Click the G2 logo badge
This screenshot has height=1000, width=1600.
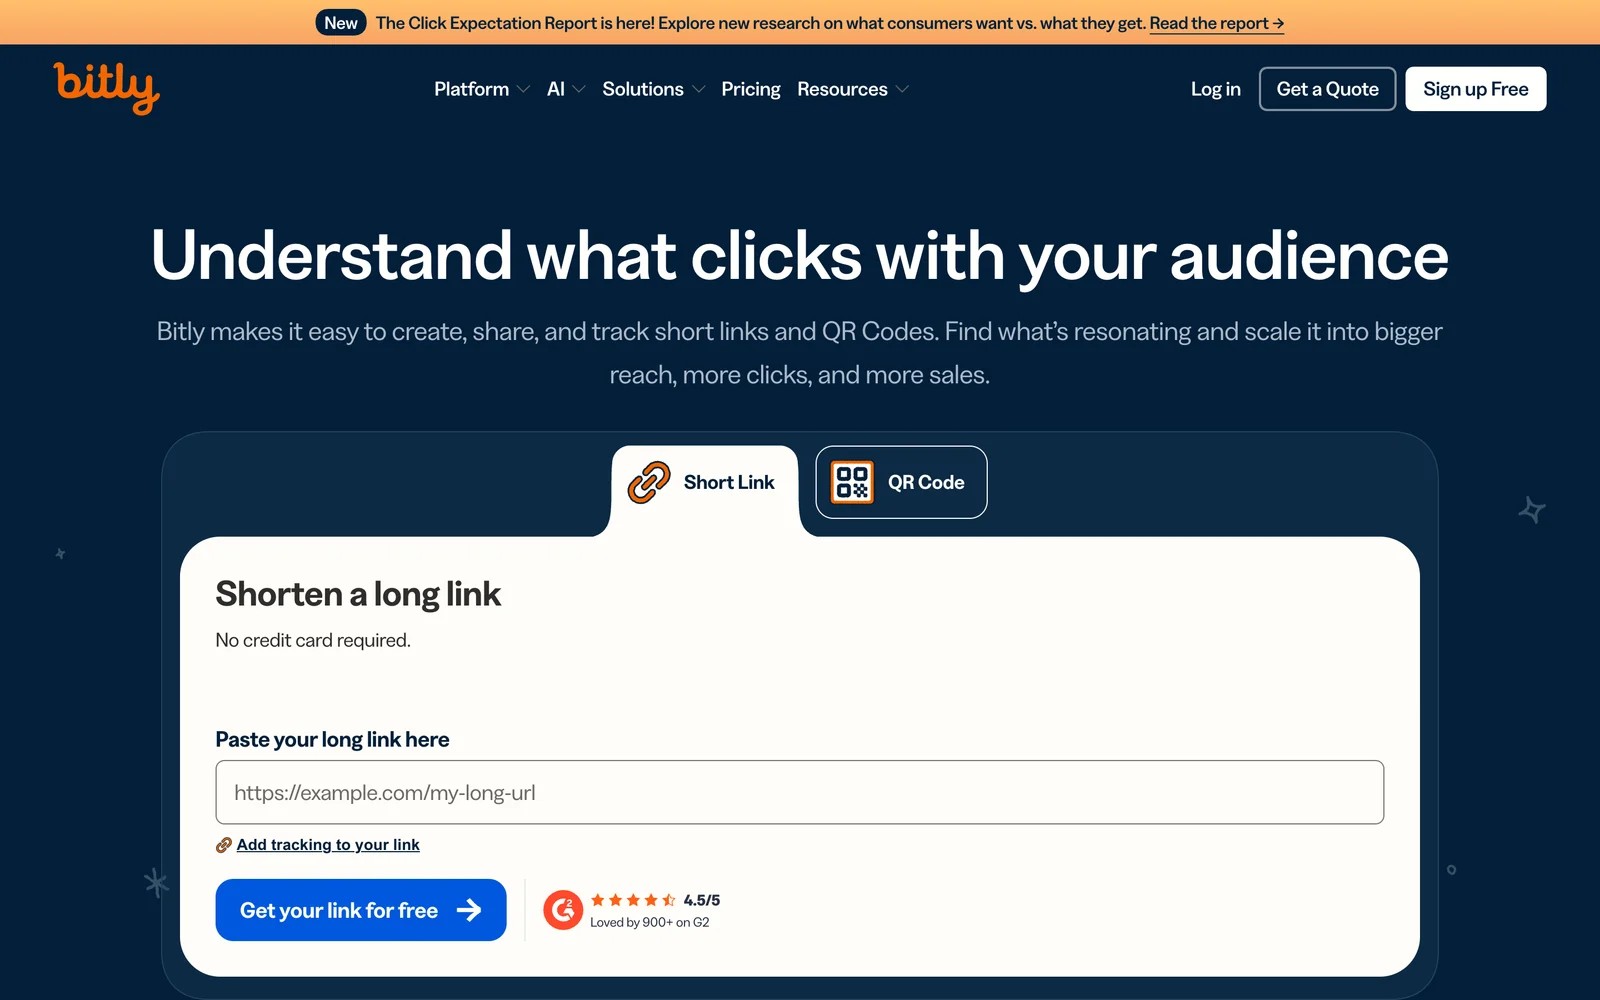563,910
